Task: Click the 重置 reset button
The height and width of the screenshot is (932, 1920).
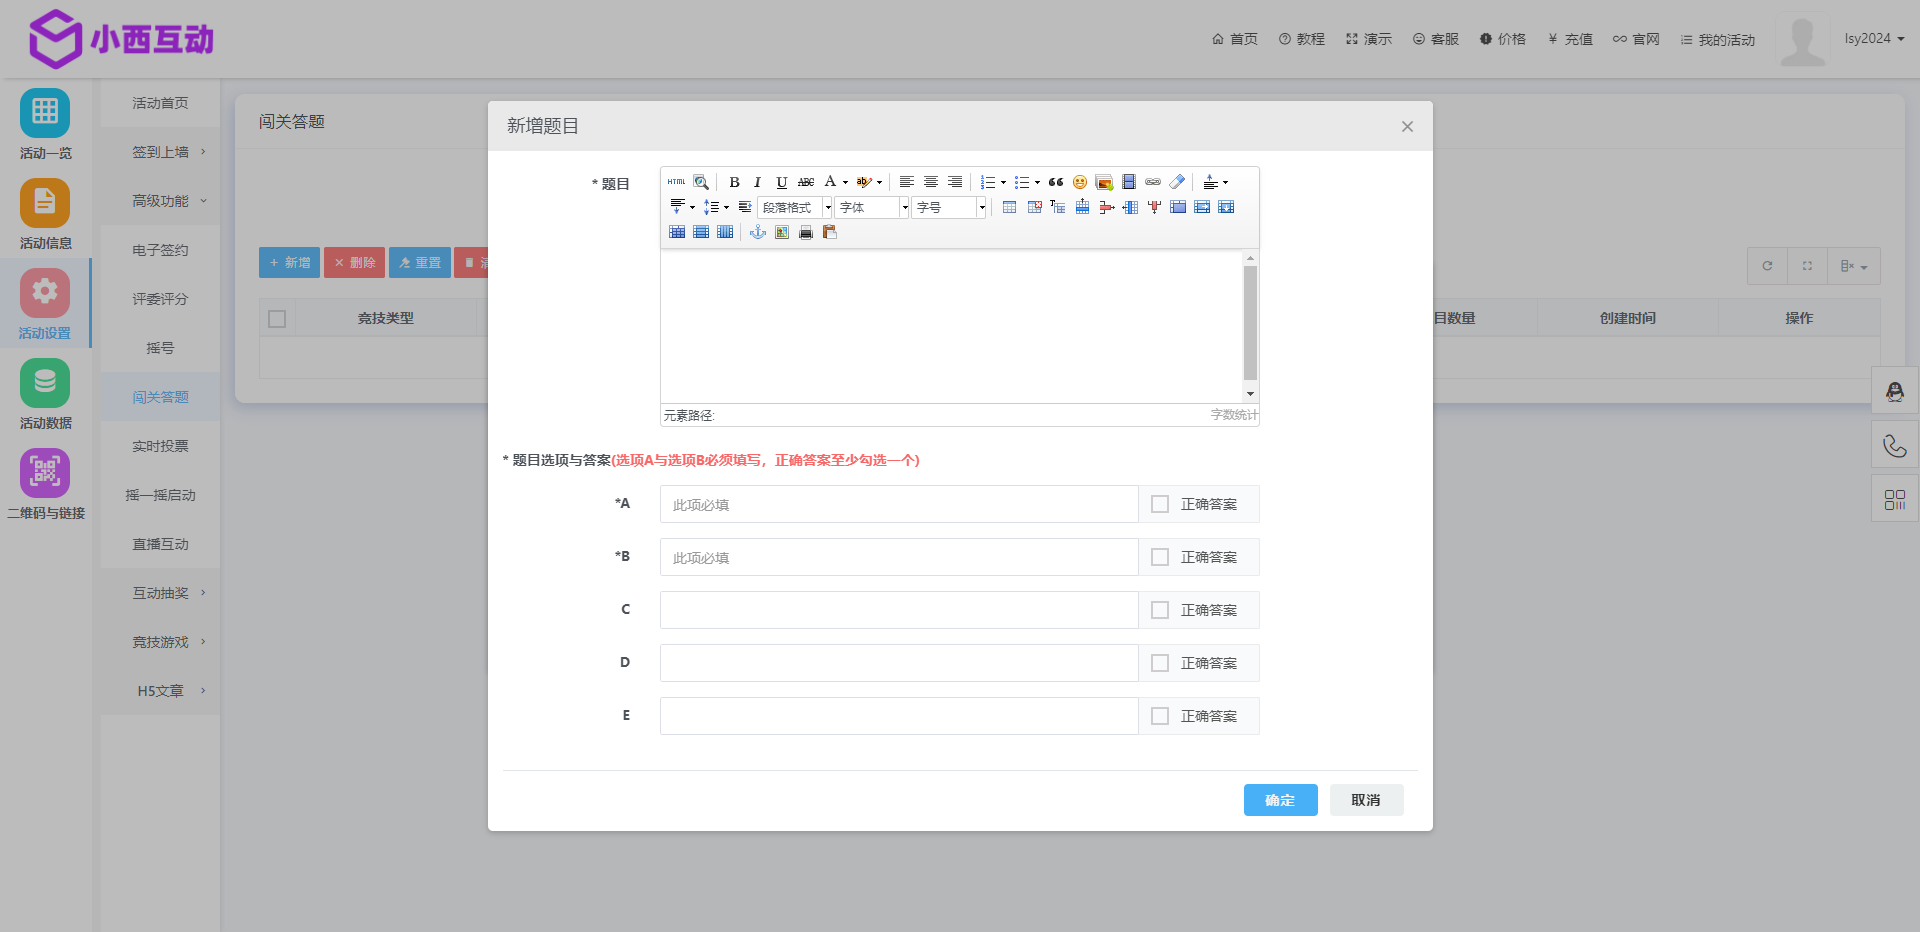Action: [419, 263]
